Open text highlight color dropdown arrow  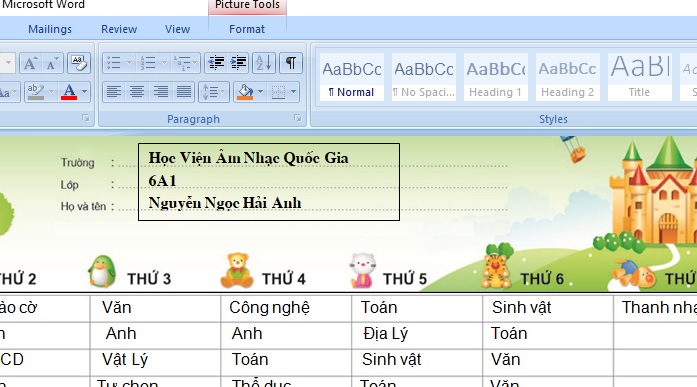click(x=52, y=92)
